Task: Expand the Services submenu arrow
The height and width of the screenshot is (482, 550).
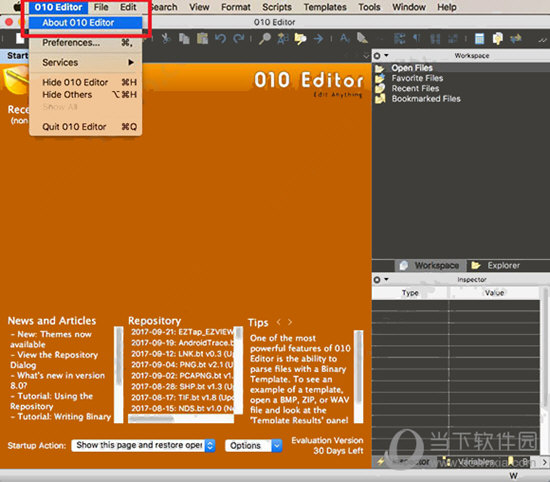Action: (x=131, y=62)
